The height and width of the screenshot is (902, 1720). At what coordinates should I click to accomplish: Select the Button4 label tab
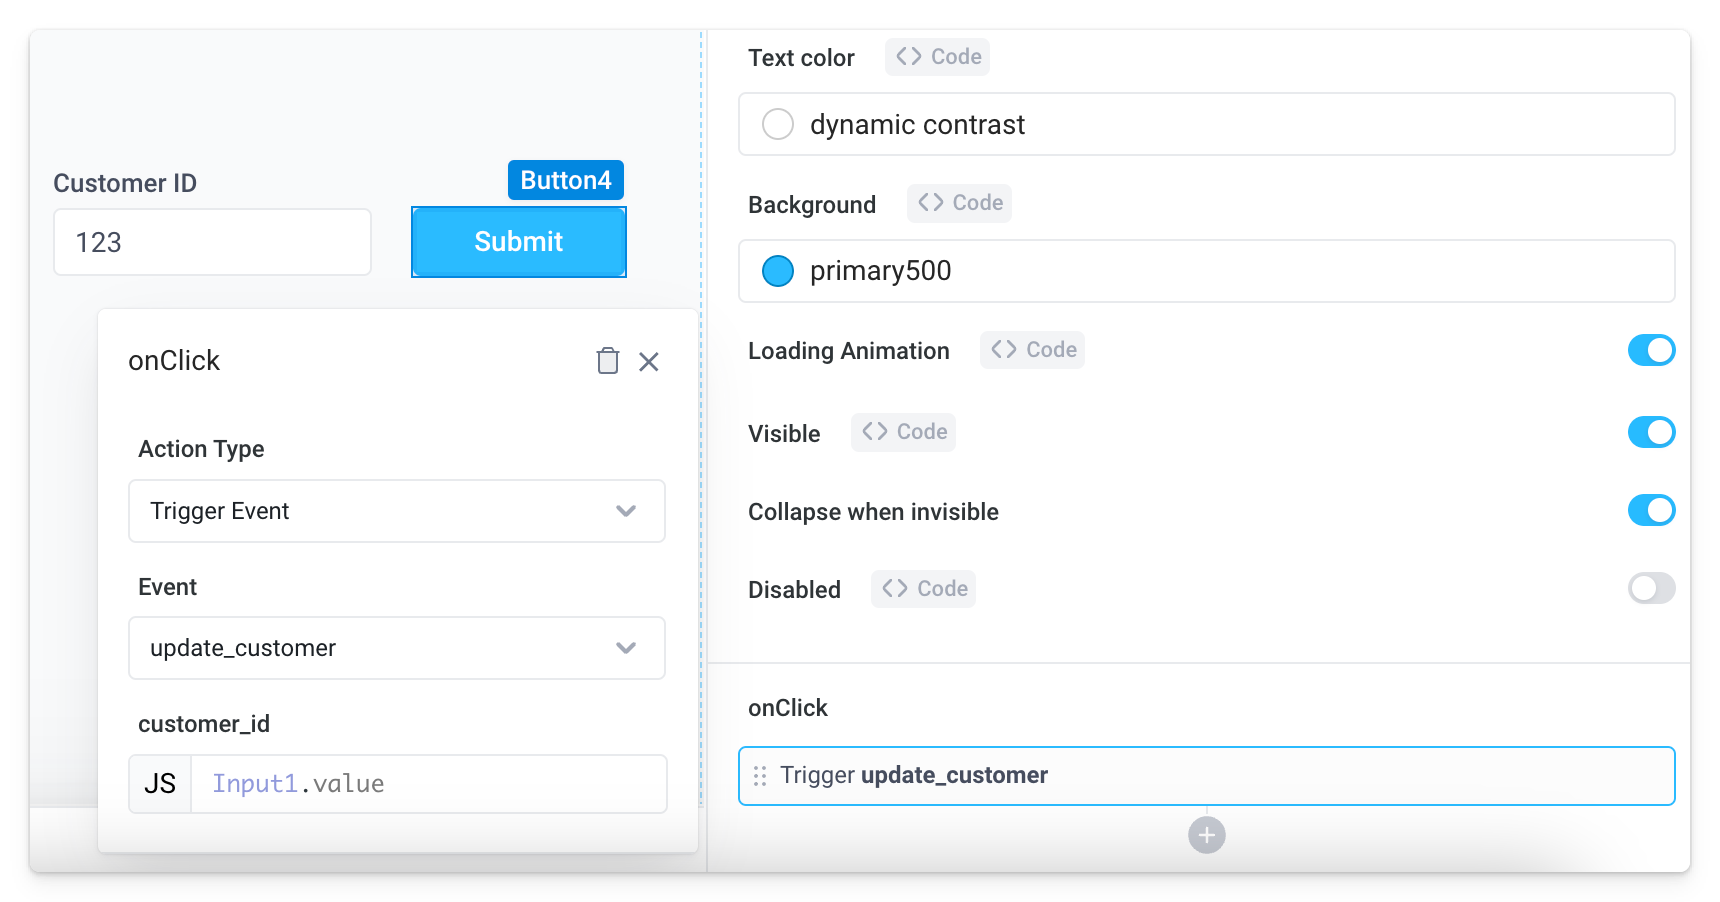(565, 180)
